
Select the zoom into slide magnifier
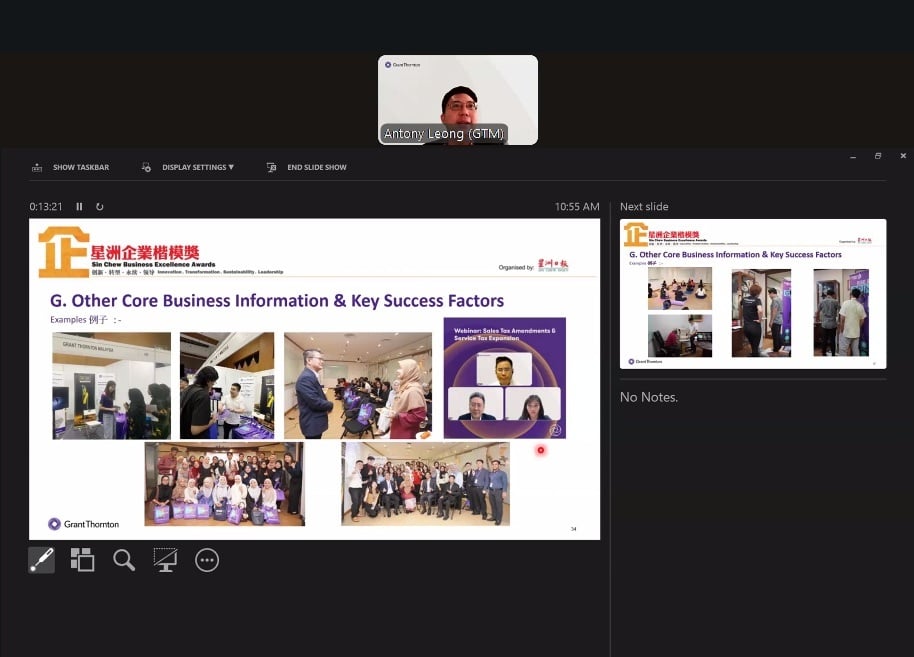124,560
